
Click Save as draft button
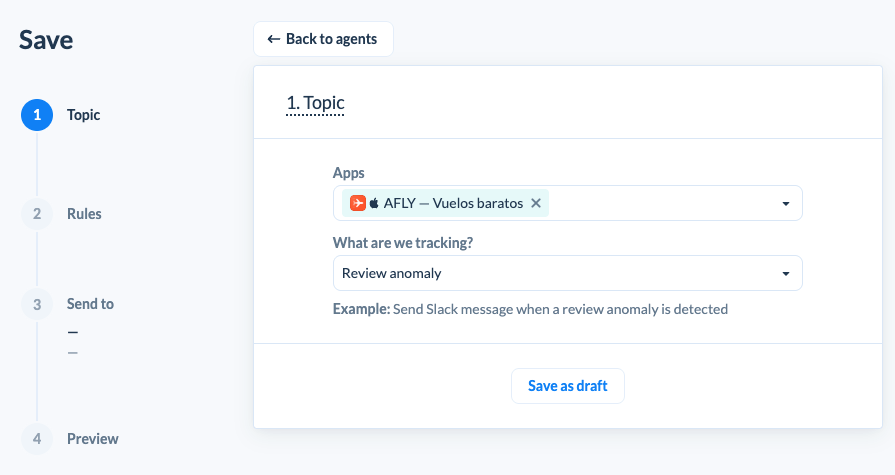click(x=567, y=386)
